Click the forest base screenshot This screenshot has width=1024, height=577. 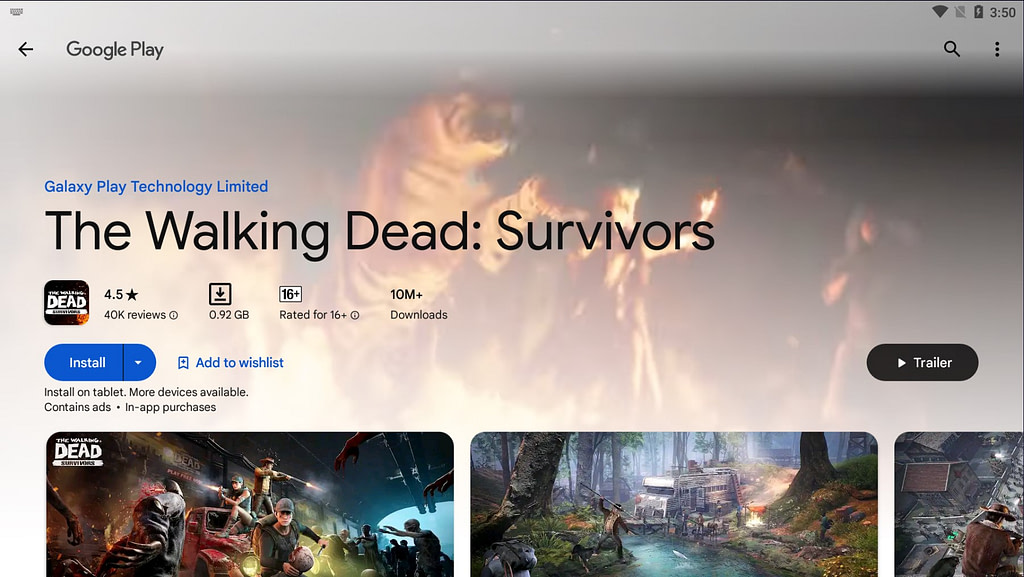coord(672,504)
